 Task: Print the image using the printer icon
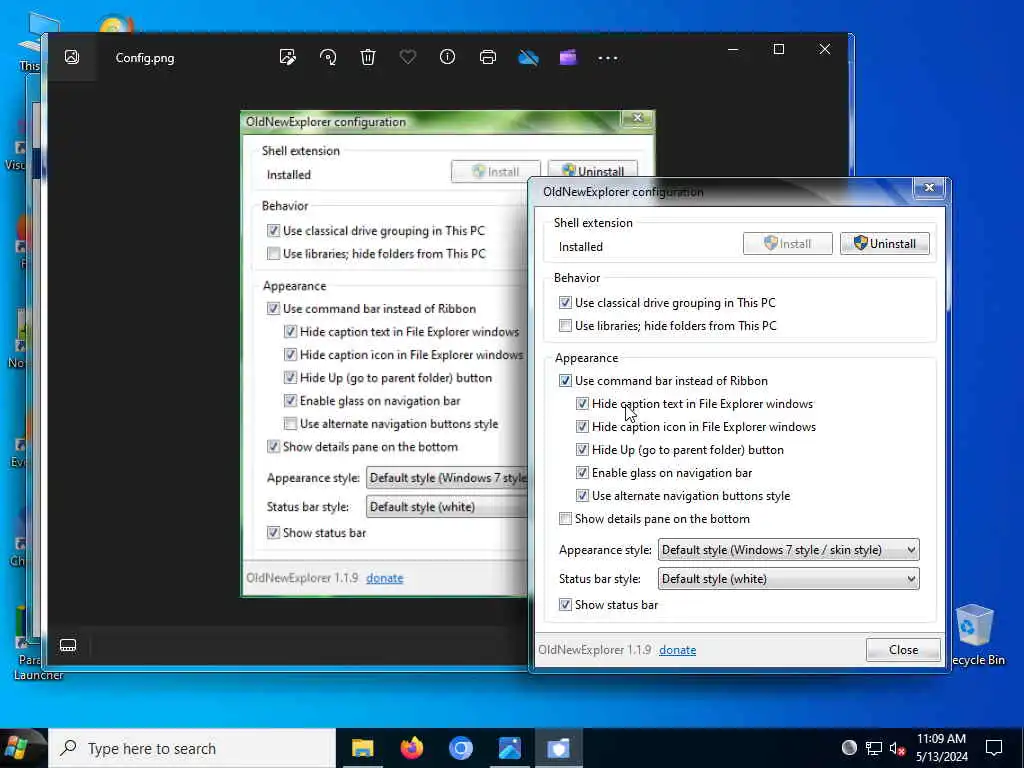488,57
